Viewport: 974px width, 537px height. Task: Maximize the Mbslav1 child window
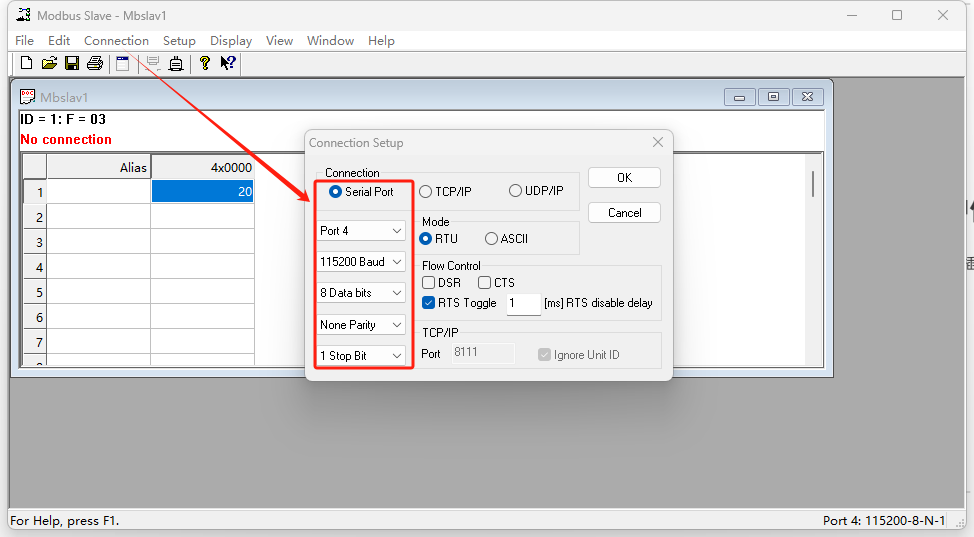click(x=773, y=97)
